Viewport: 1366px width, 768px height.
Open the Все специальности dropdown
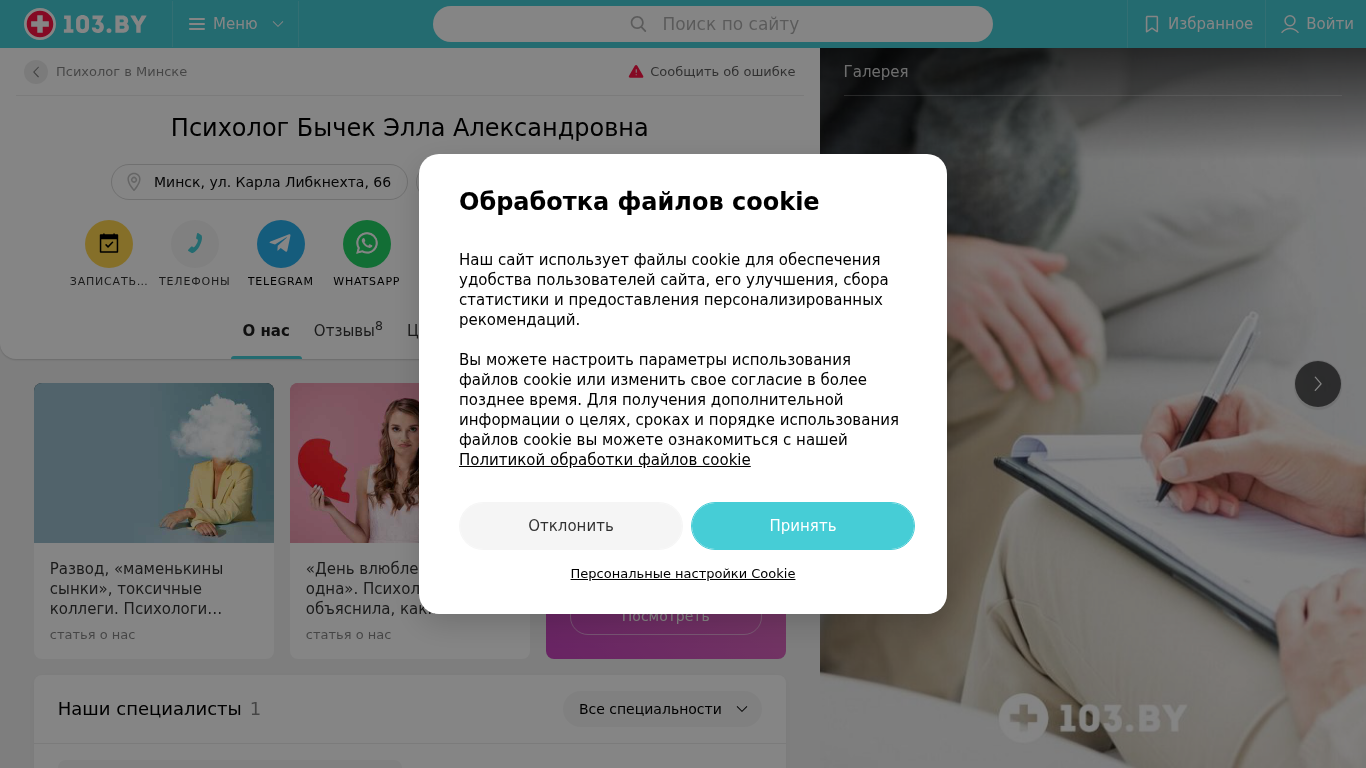pyautogui.click(x=662, y=709)
